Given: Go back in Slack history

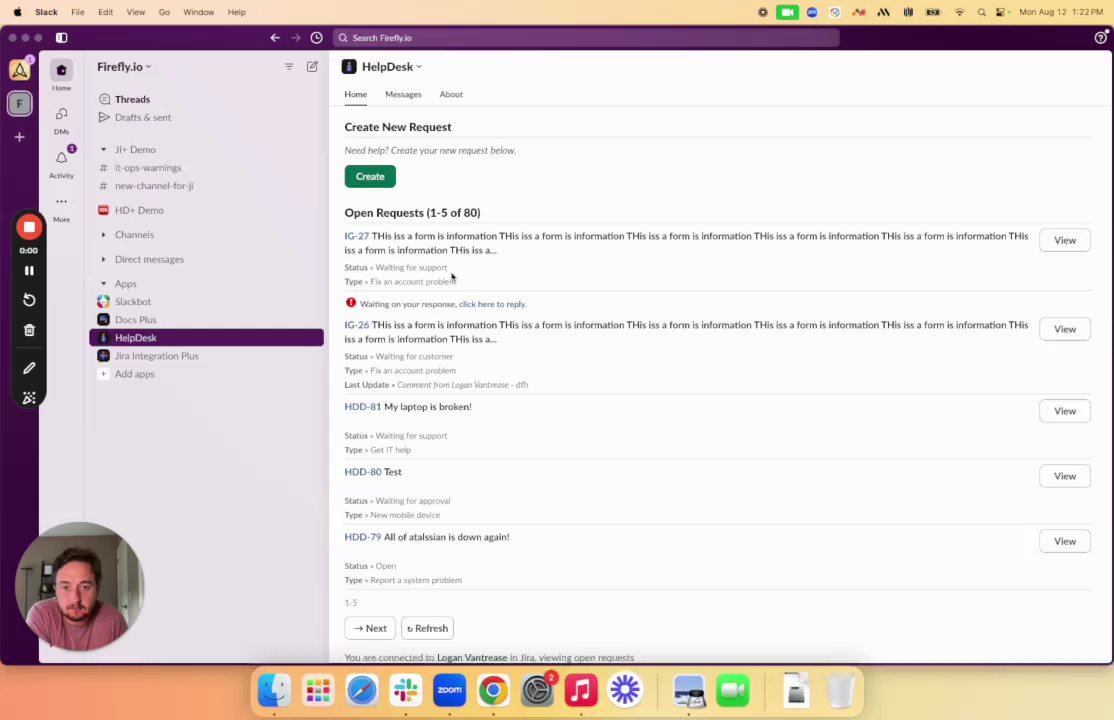Looking at the screenshot, I should 275,38.
